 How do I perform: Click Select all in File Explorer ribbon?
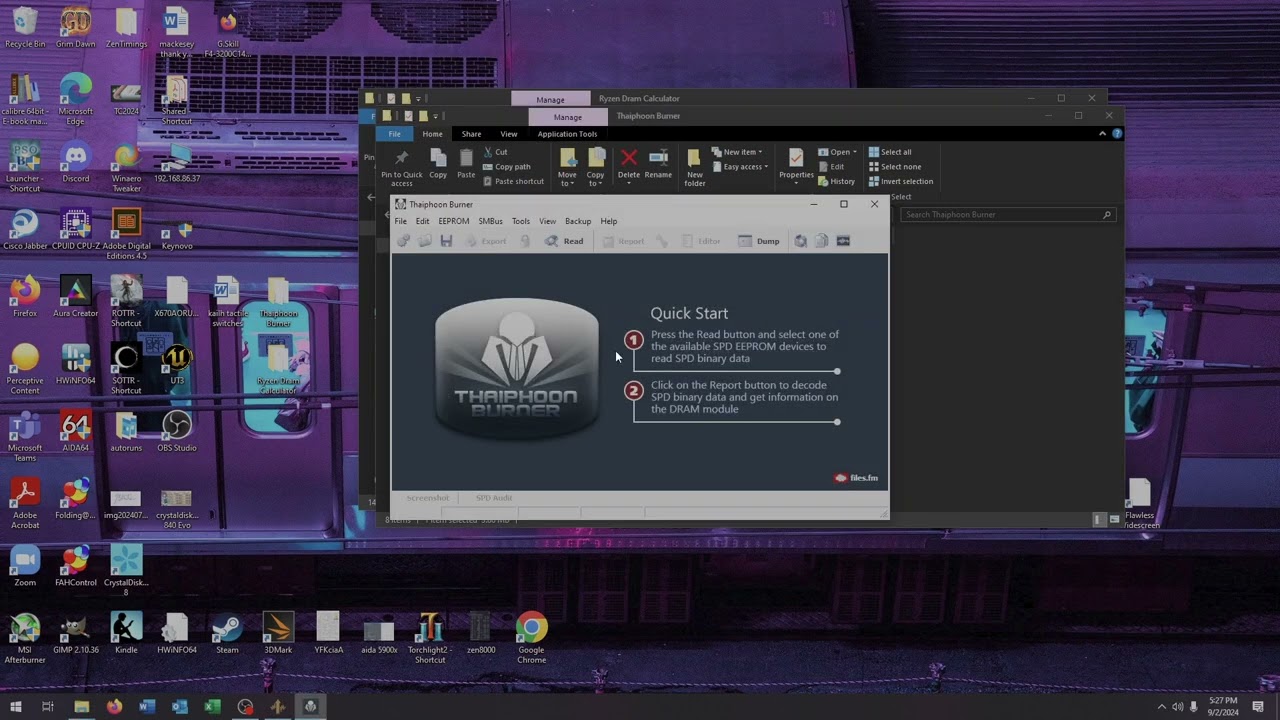point(890,152)
